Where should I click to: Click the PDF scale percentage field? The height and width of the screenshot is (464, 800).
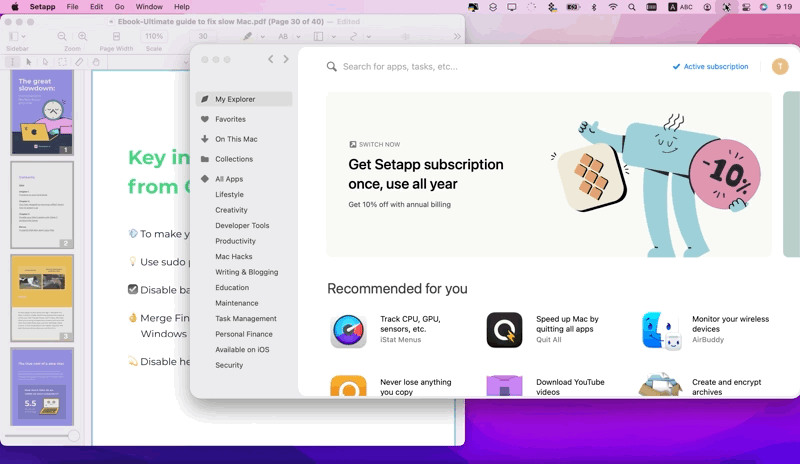tap(154, 36)
